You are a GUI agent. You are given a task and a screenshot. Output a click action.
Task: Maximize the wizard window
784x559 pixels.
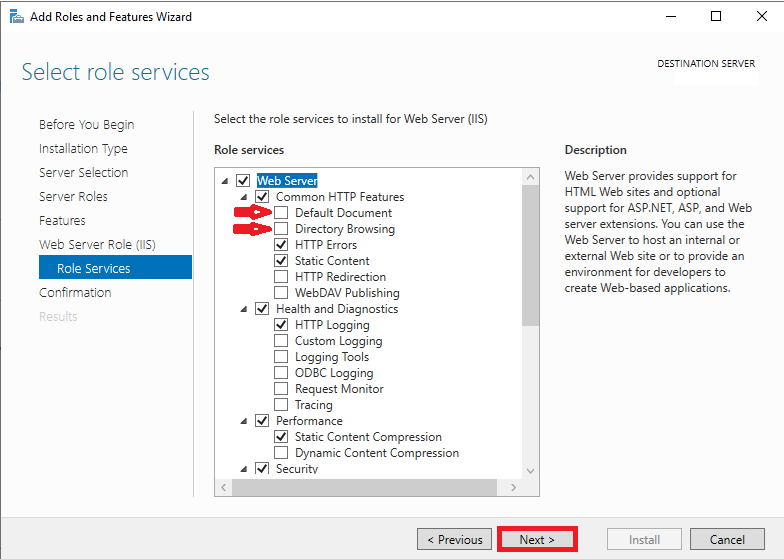(716, 16)
